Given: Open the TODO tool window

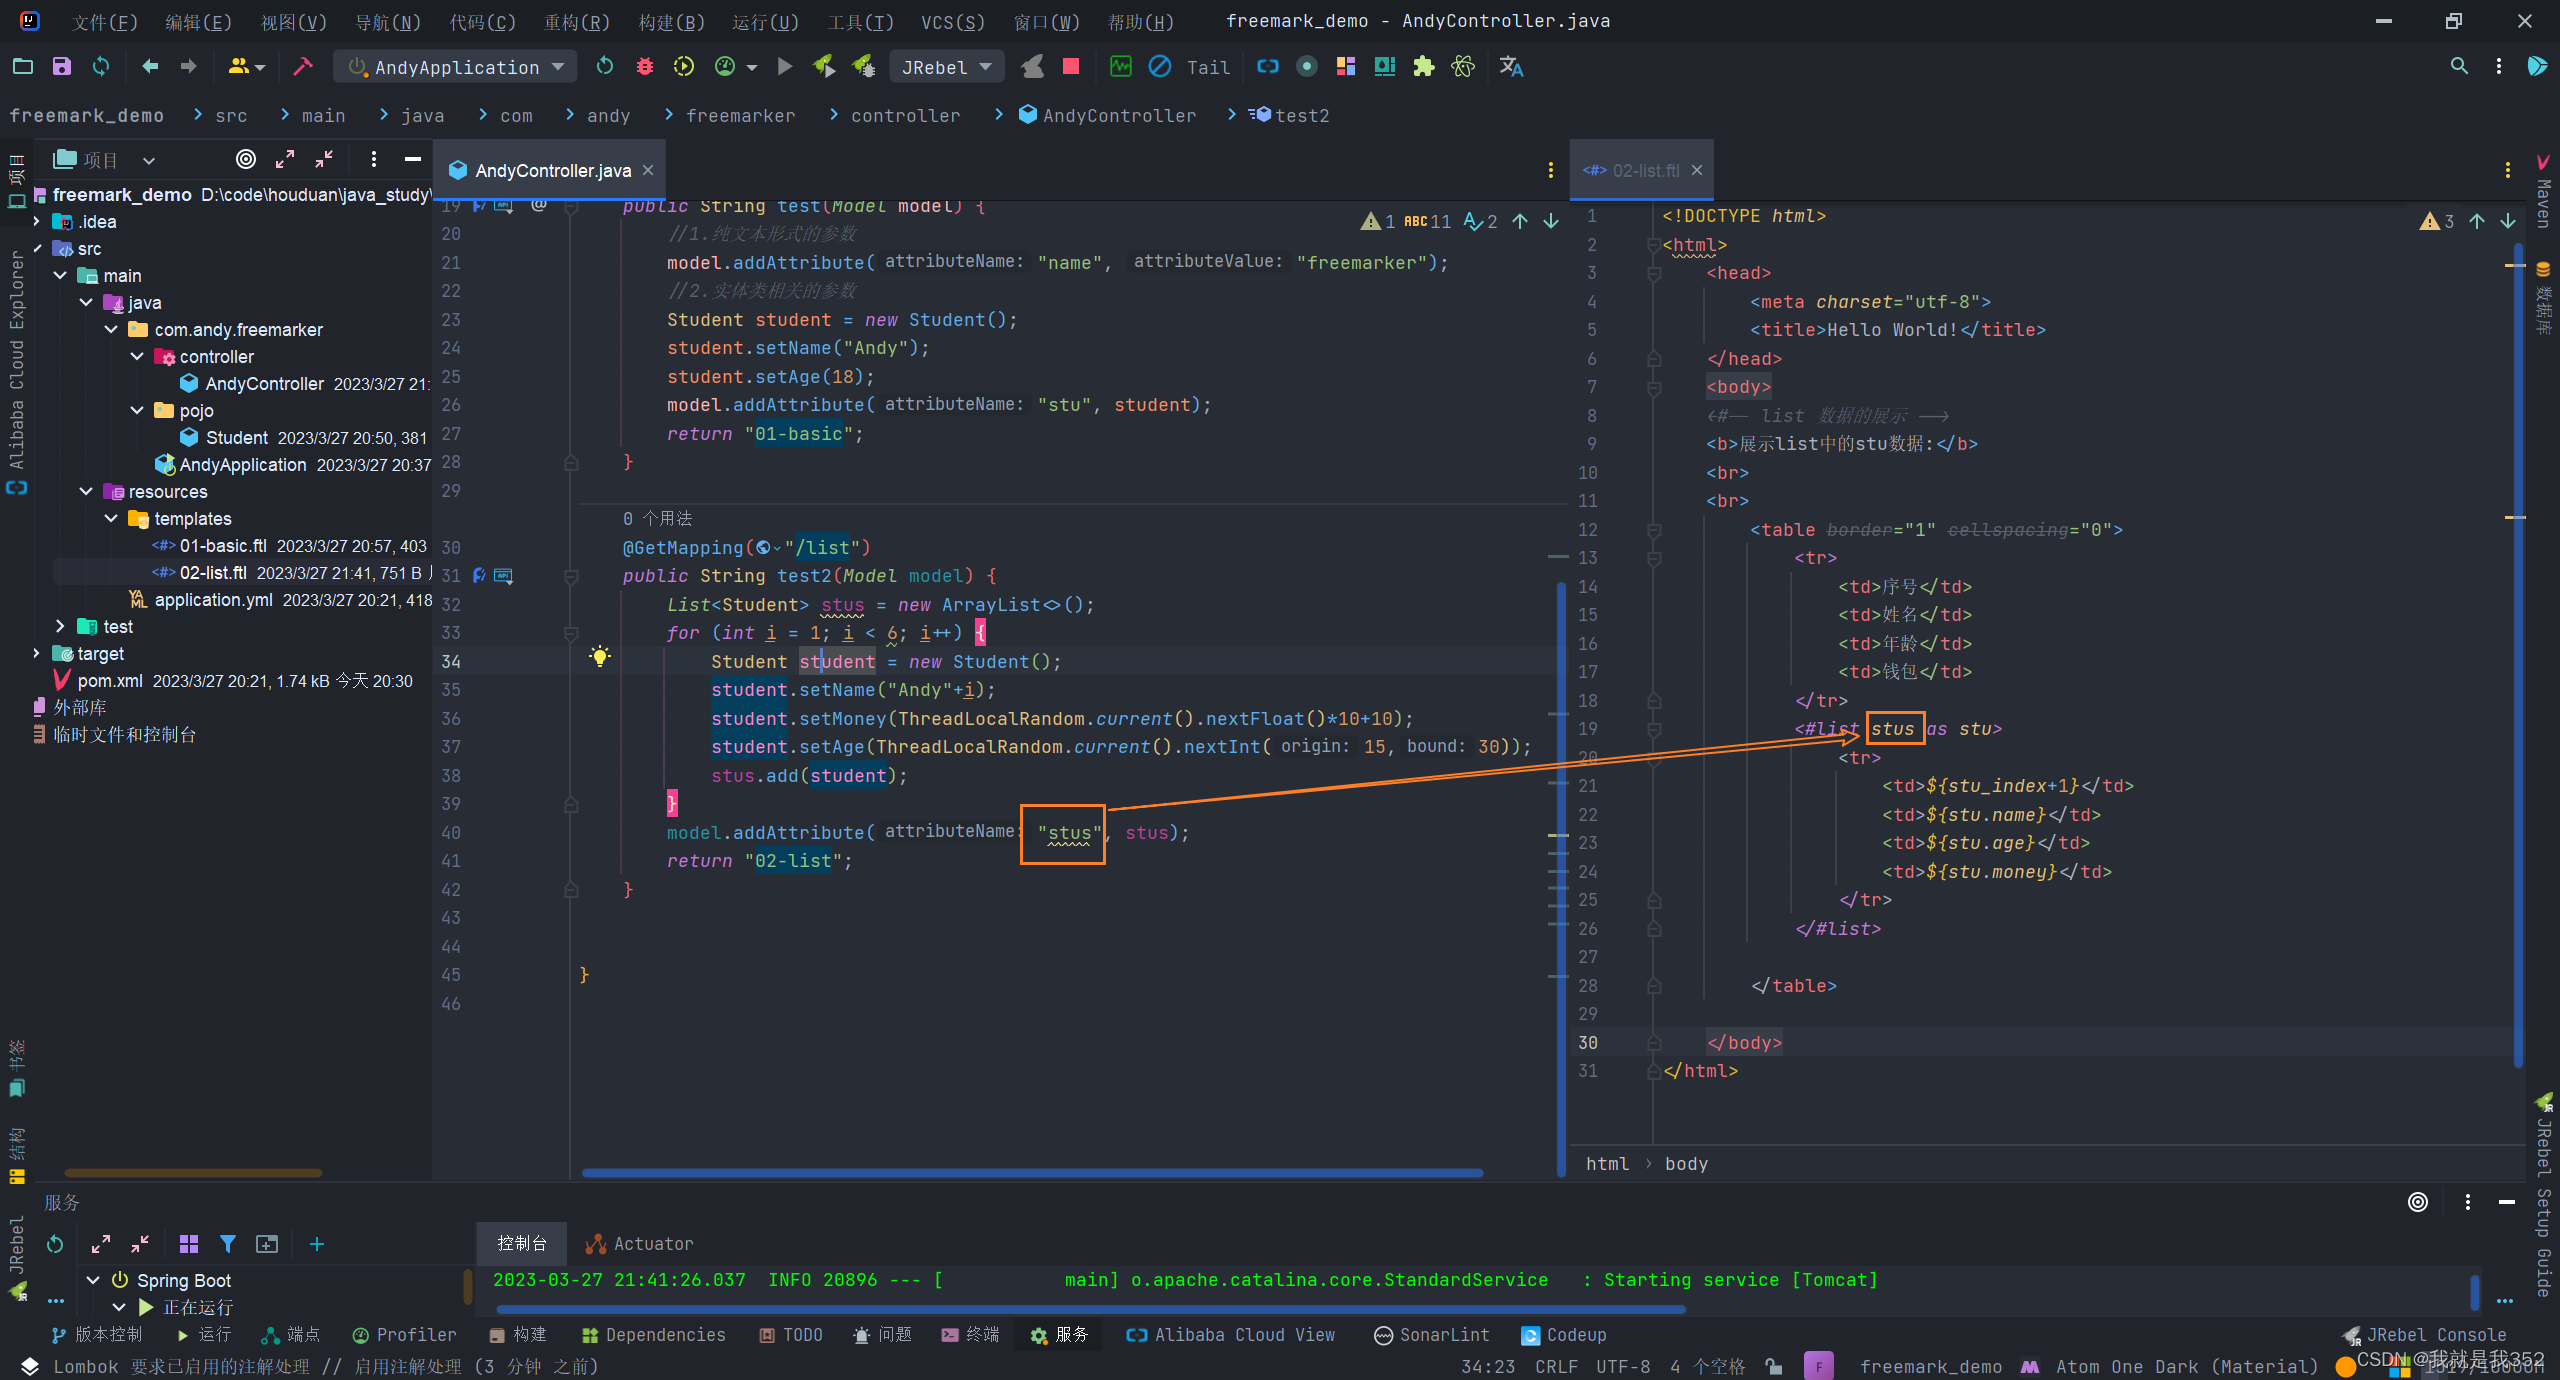Looking at the screenshot, I should click(791, 1336).
